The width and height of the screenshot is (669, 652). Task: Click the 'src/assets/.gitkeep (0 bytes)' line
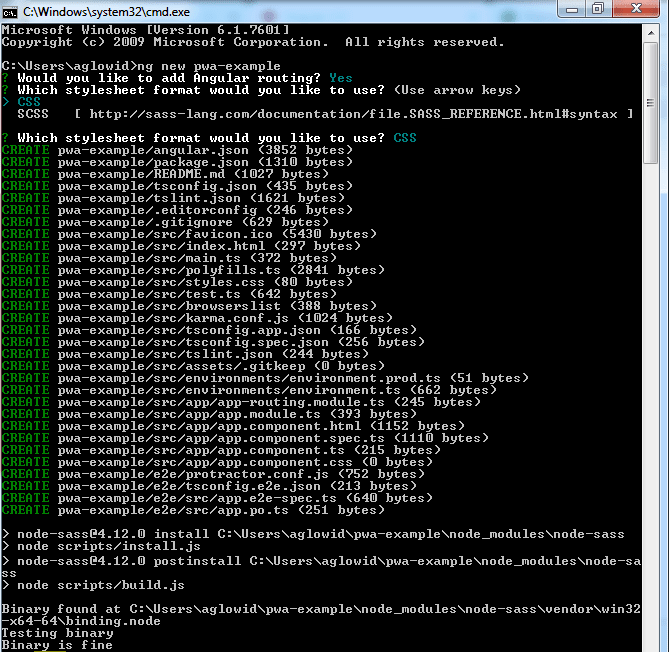click(193, 366)
